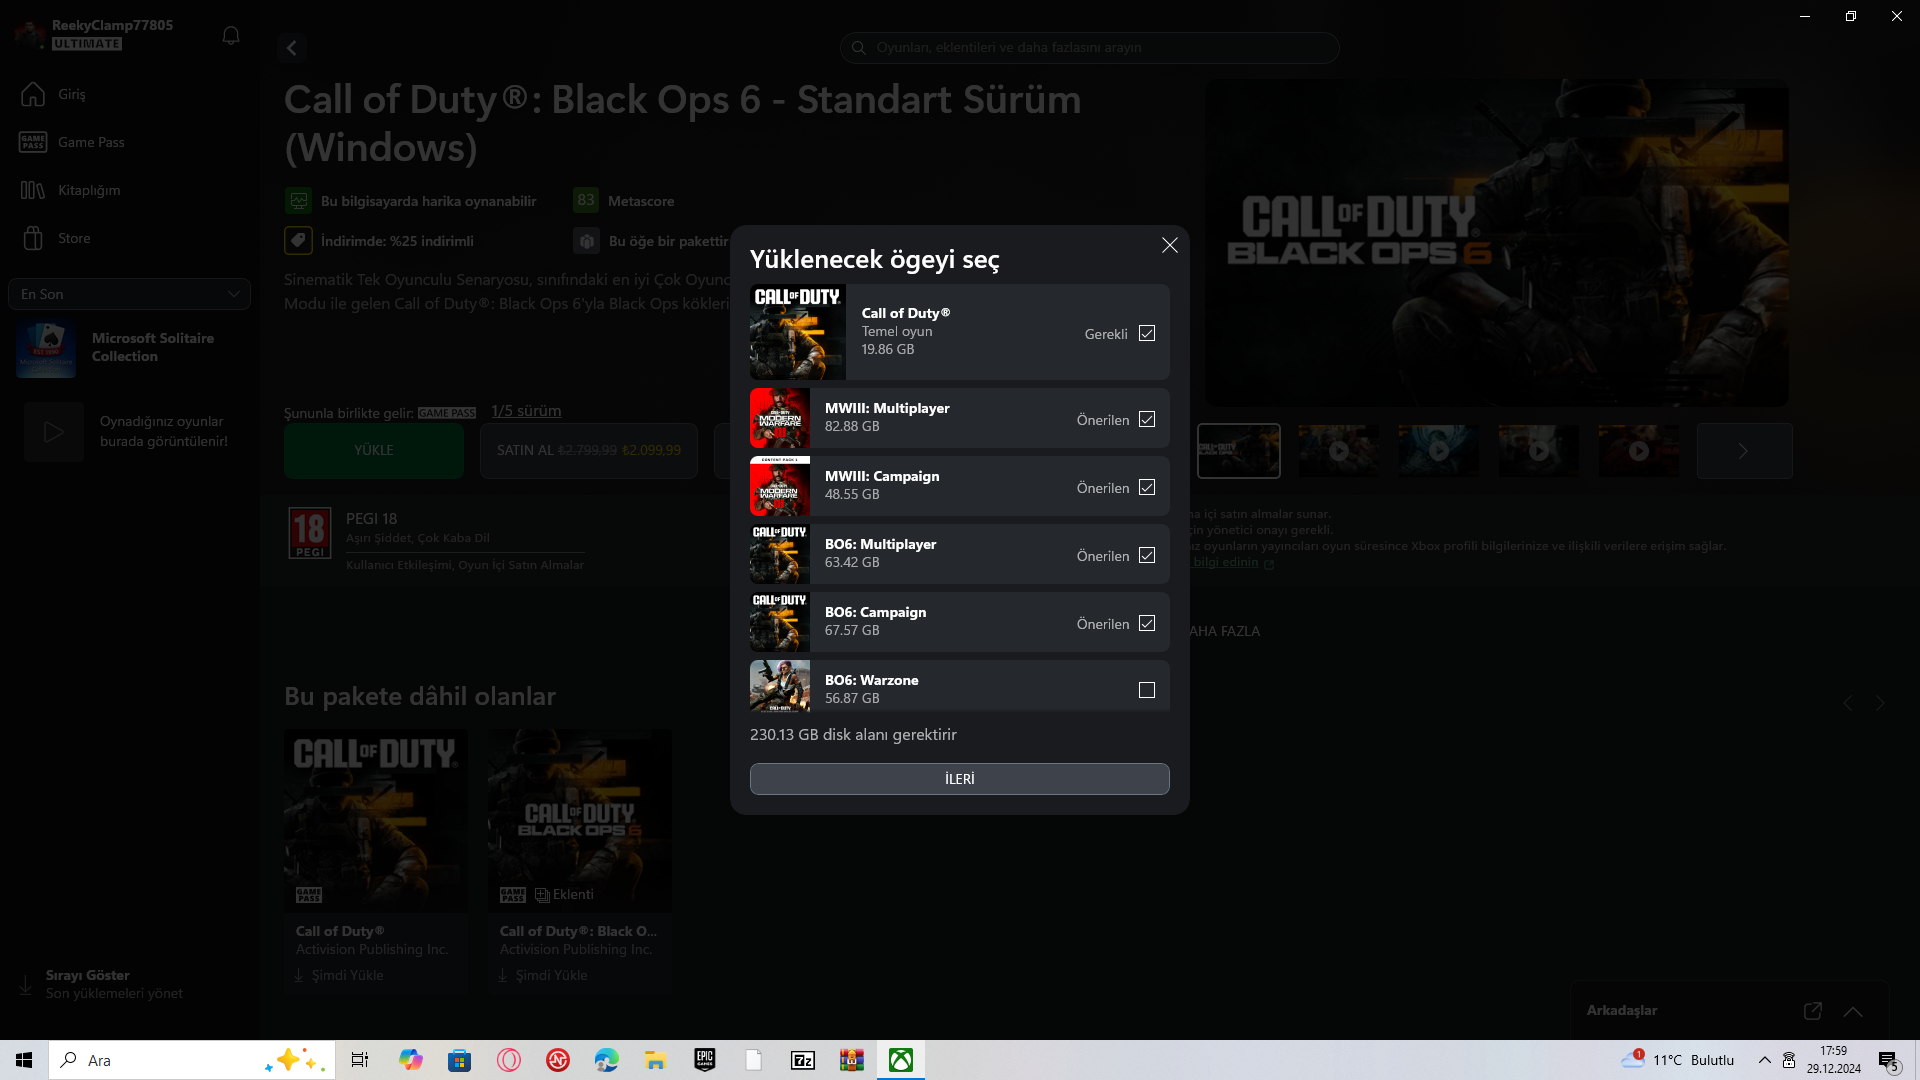Expand the Arkadaşlar panel chevron
The height and width of the screenshot is (1080, 1920).
(1853, 1011)
